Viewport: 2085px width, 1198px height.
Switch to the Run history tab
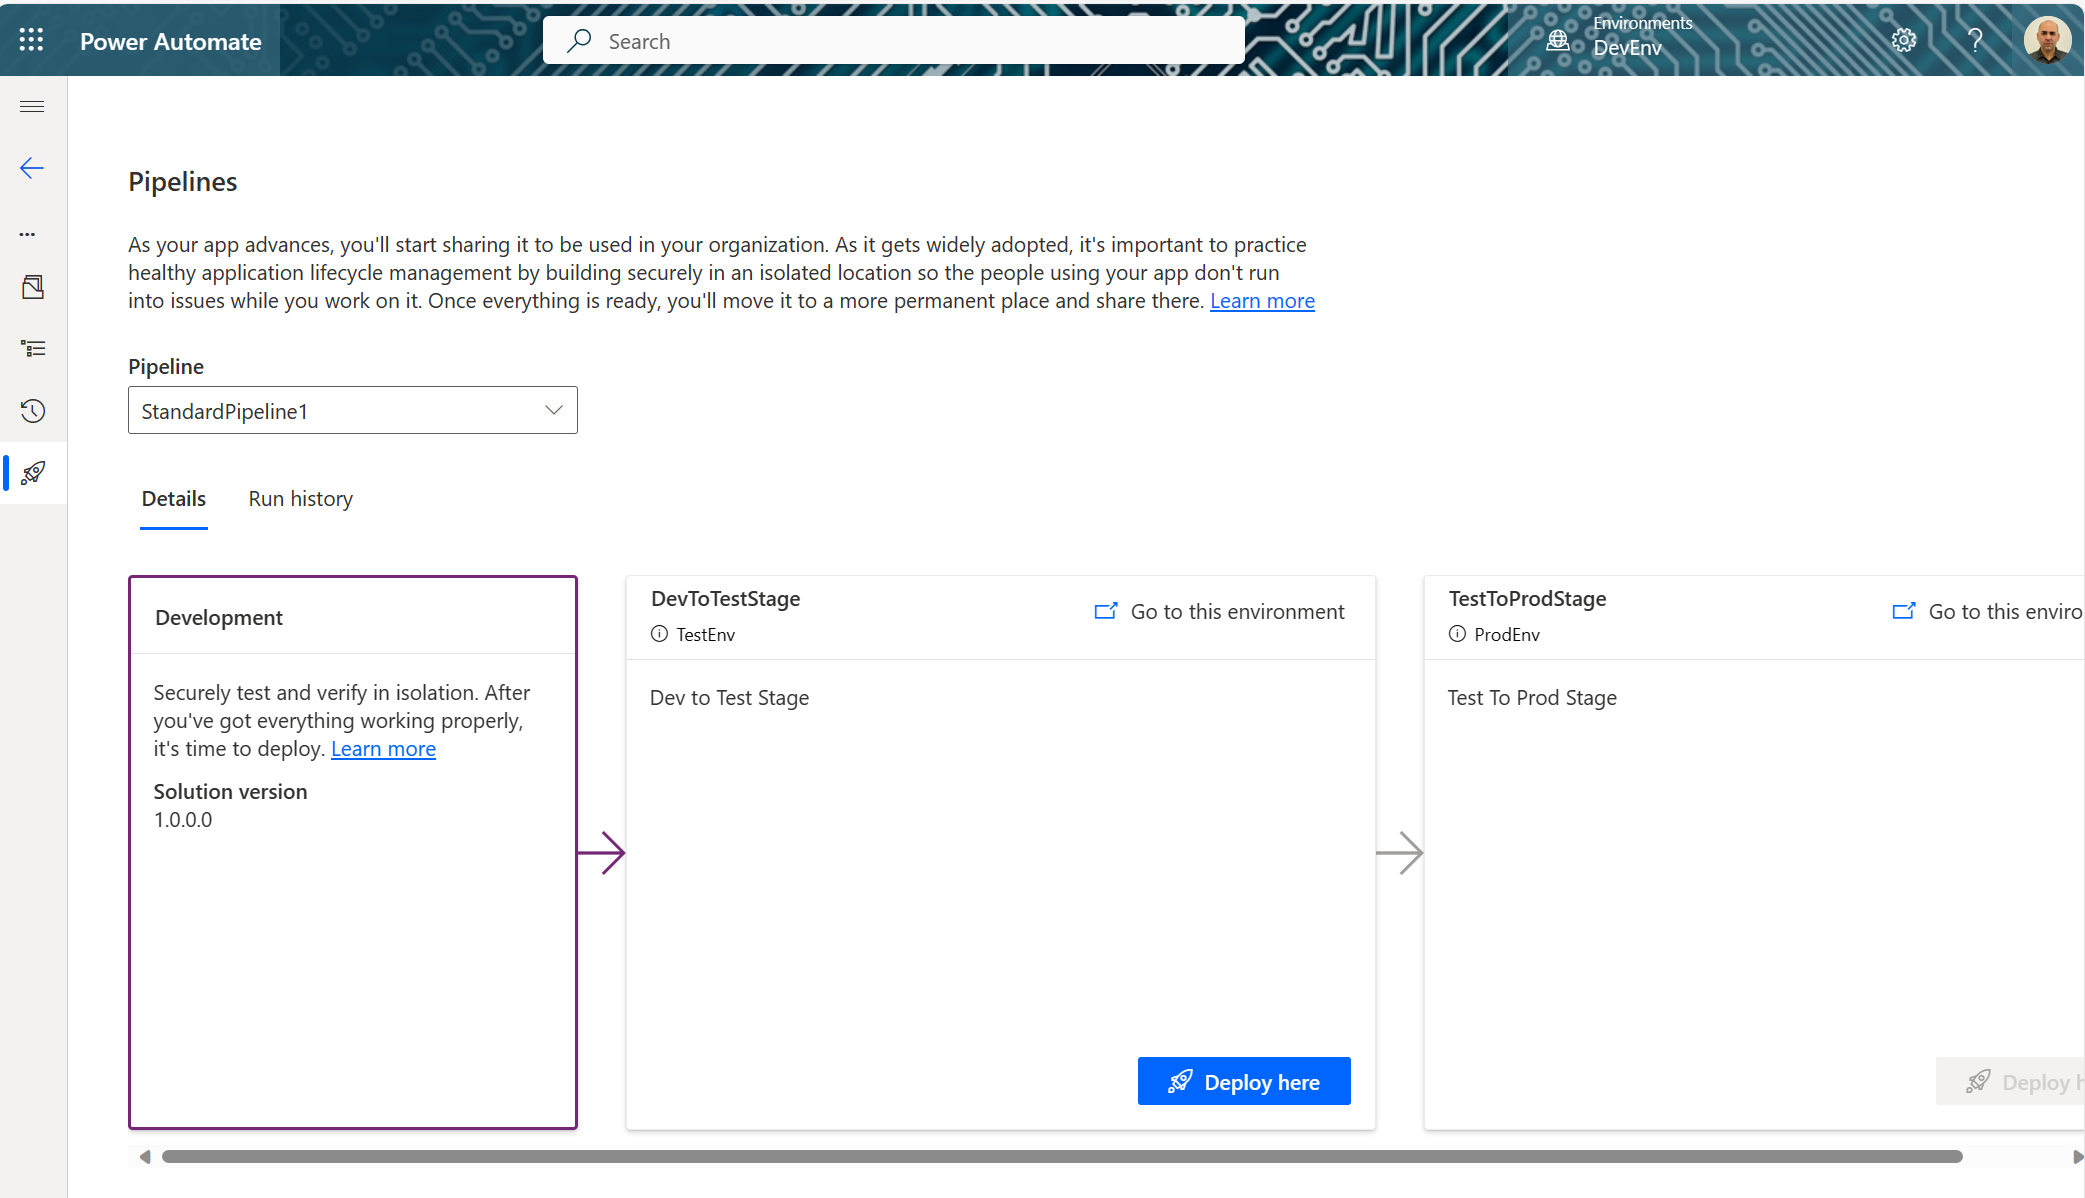coord(300,498)
